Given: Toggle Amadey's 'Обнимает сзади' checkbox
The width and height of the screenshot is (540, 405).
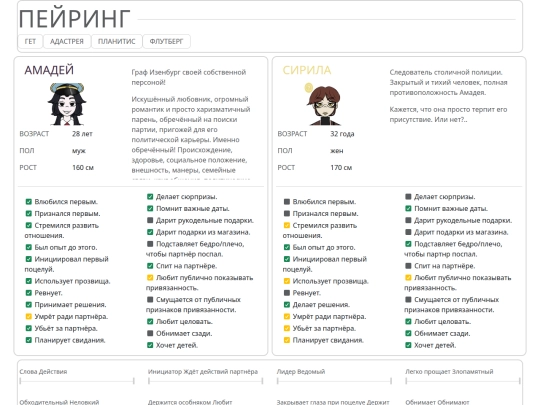Looking at the screenshot, I should 150,333.
